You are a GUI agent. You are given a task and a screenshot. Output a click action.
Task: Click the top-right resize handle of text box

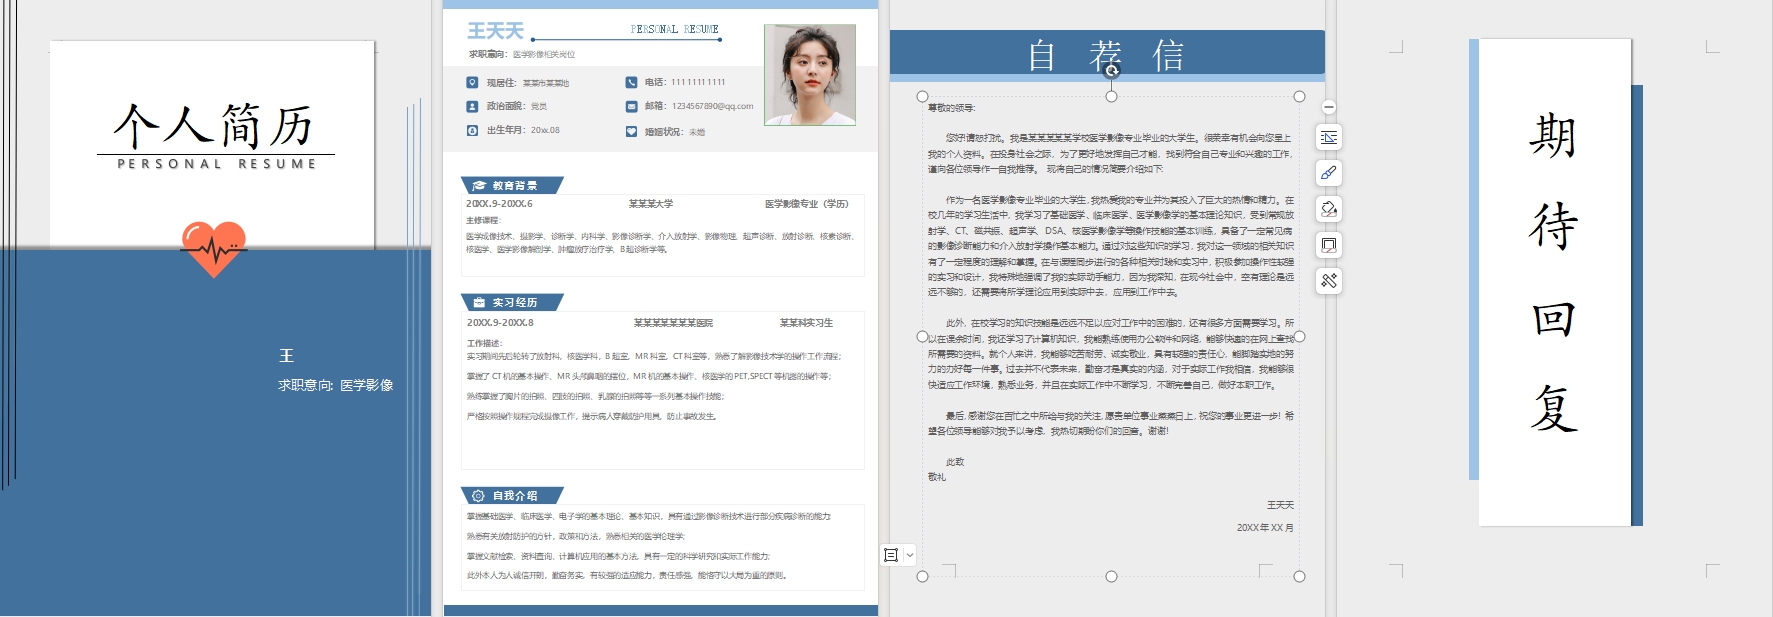pos(1299,97)
